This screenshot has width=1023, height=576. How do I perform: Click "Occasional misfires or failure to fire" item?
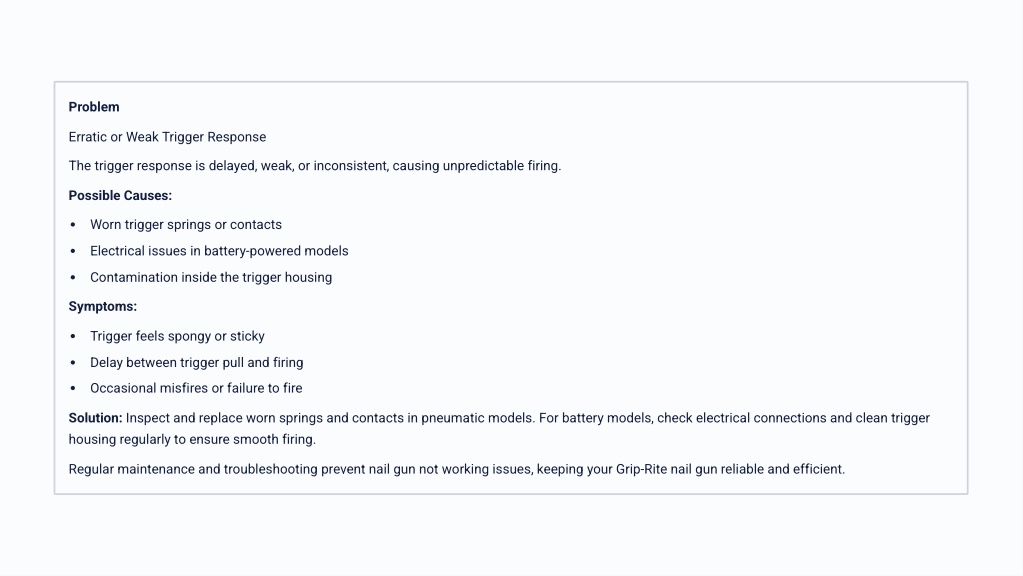click(x=196, y=388)
